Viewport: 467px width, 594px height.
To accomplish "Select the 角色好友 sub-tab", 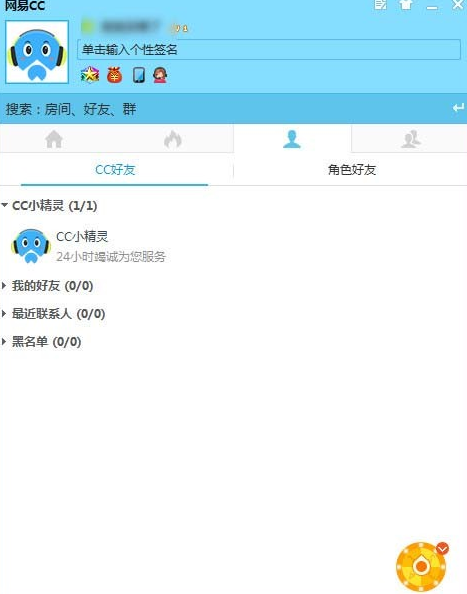I will 352,170.
